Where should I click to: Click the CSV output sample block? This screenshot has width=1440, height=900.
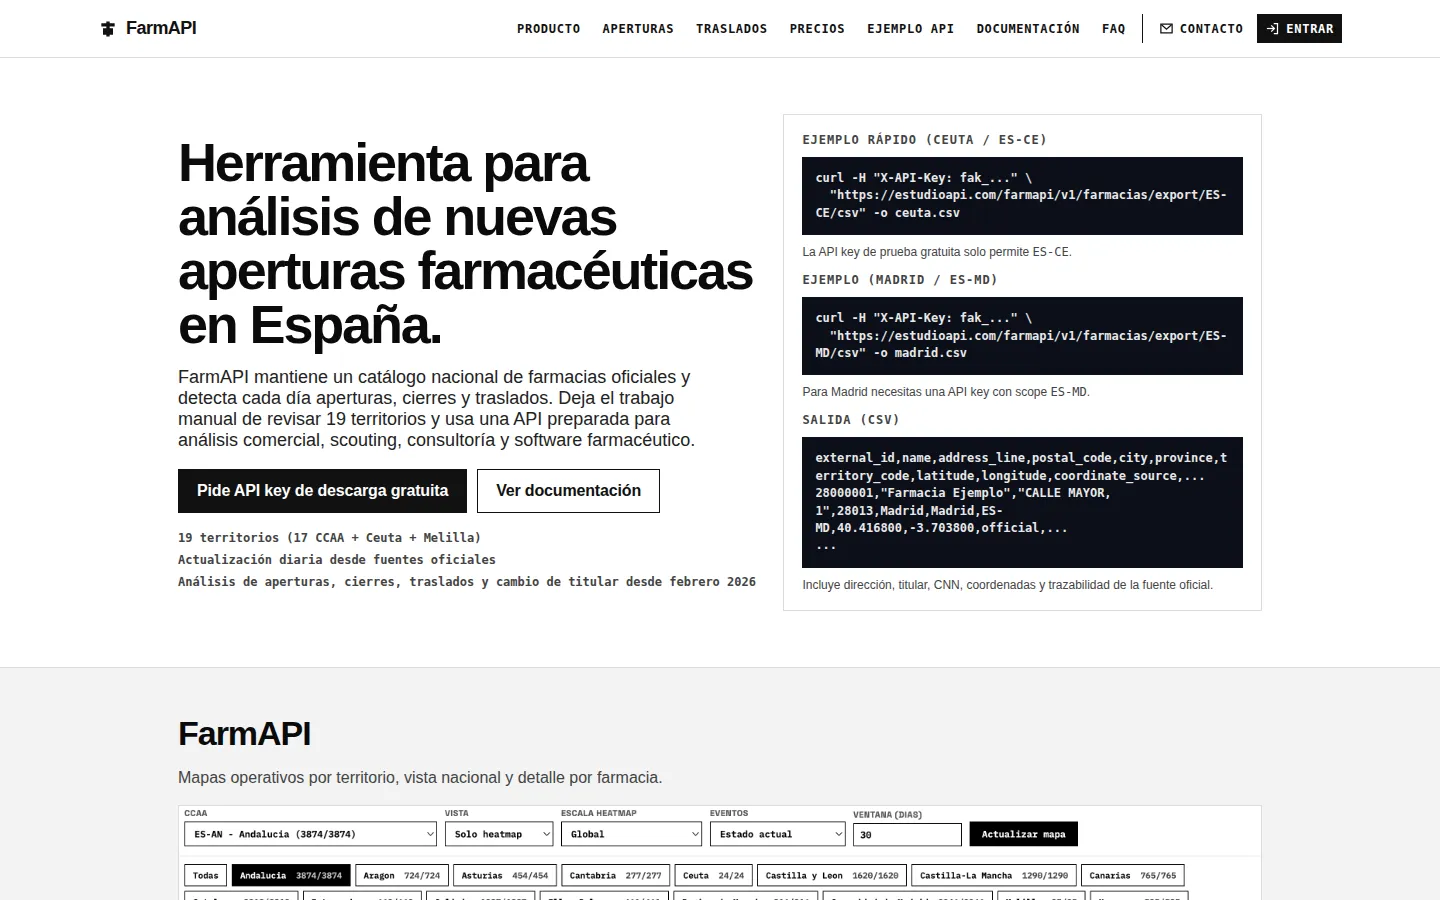(x=1022, y=502)
